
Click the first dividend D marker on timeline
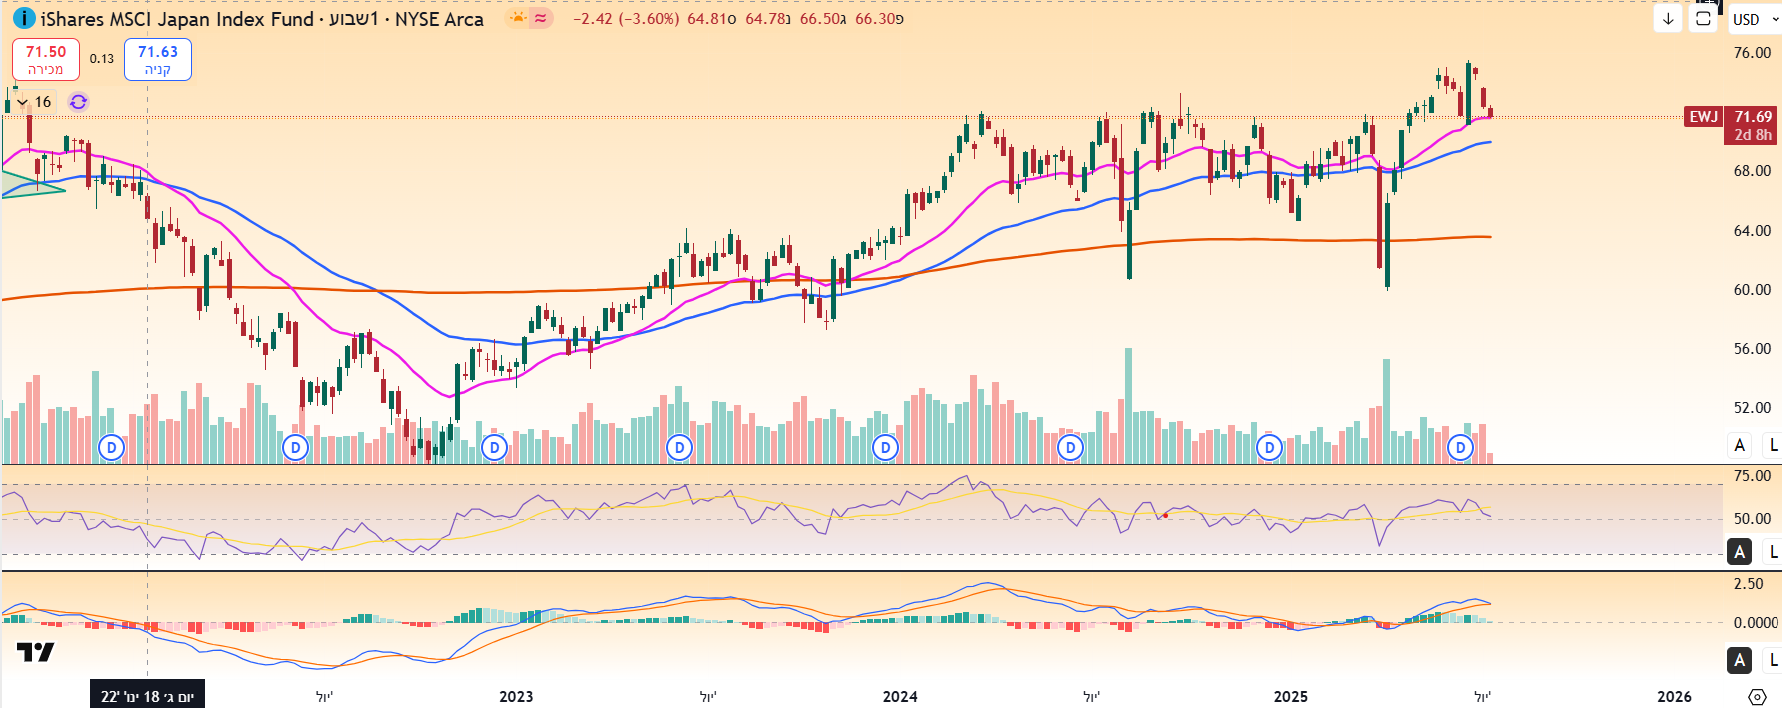point(112,447)
